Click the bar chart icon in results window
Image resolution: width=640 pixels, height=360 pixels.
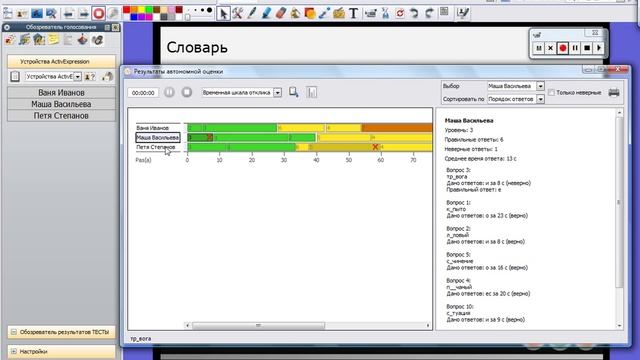tap(312, 92)
